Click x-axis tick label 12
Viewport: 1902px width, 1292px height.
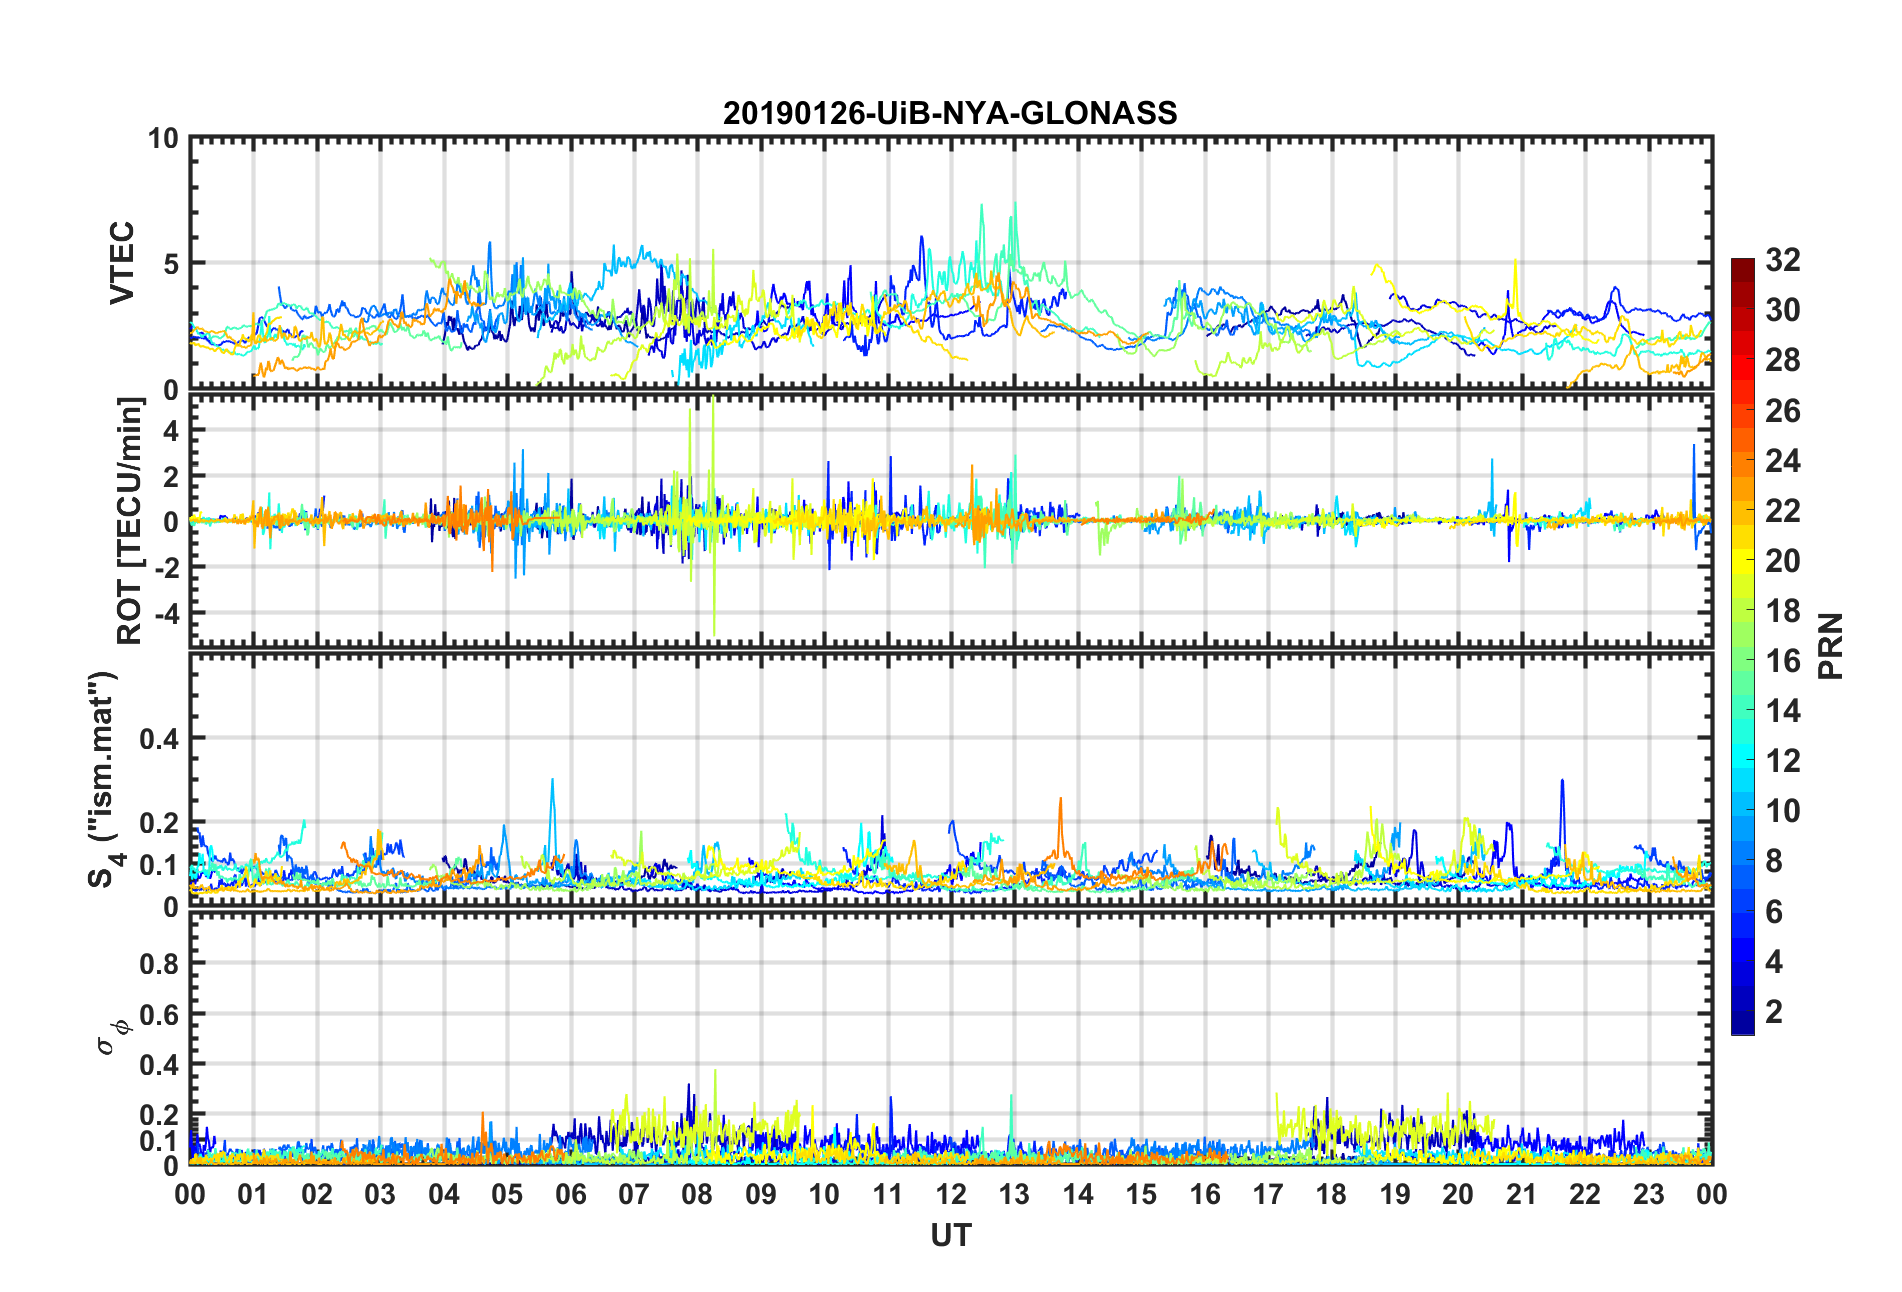(951, 1194)
